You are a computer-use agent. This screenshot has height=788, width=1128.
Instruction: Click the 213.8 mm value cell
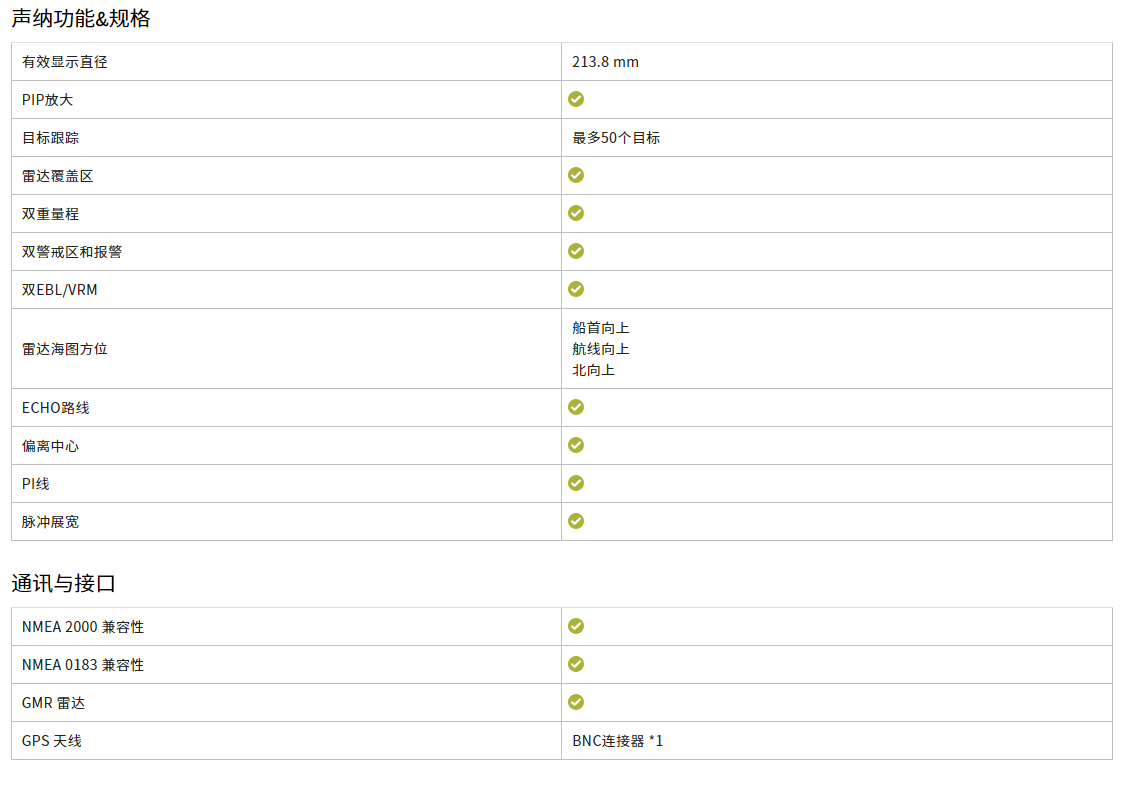(x=837, y=62)
